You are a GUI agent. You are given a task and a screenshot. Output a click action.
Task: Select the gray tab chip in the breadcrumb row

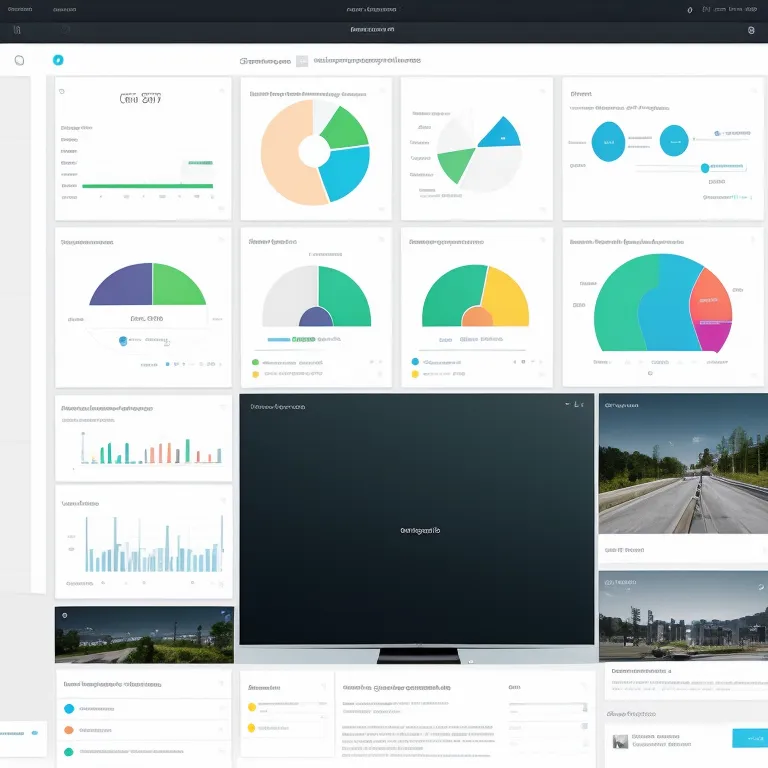point(302,61)
